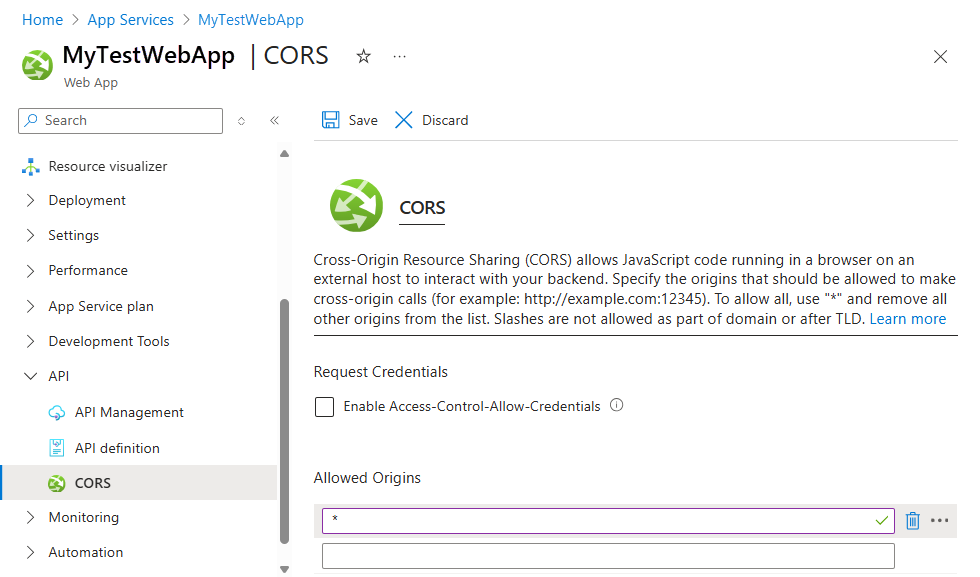Click the info icon beside the credentials checkbox

[616, 405]
